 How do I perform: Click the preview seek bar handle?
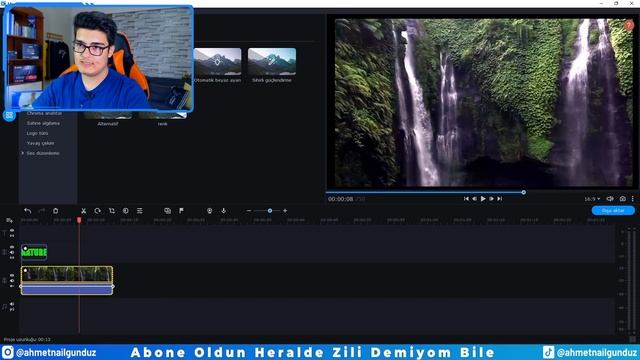click(x=523, y=192)
